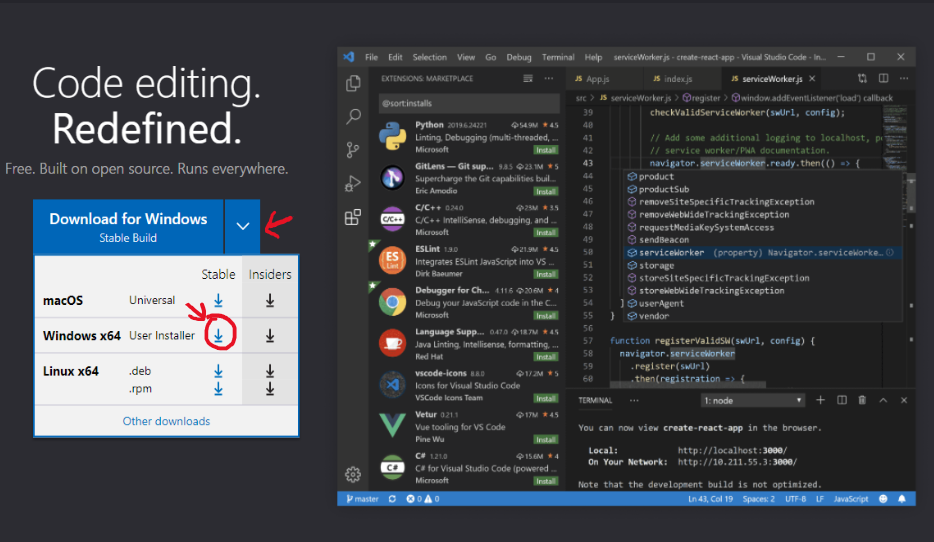The width and height of the screenshot is (934, 542).
Task: Click the open changes compare icon
Action: coord(863,79)
